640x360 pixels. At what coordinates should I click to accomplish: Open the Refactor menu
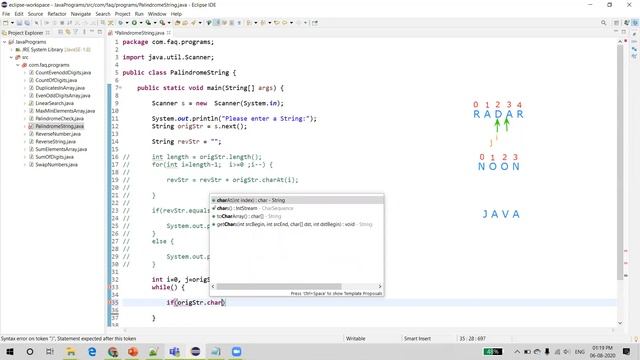tap(57, 14)
